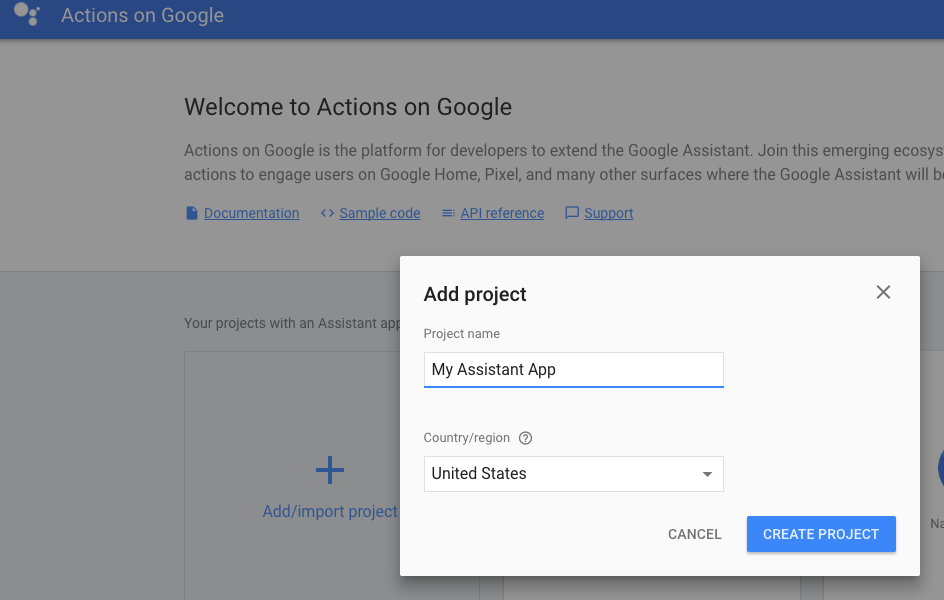This screenshot has width=944, height=600.
Task: Click the list icon beside API reference
Action: pos(447,212)
